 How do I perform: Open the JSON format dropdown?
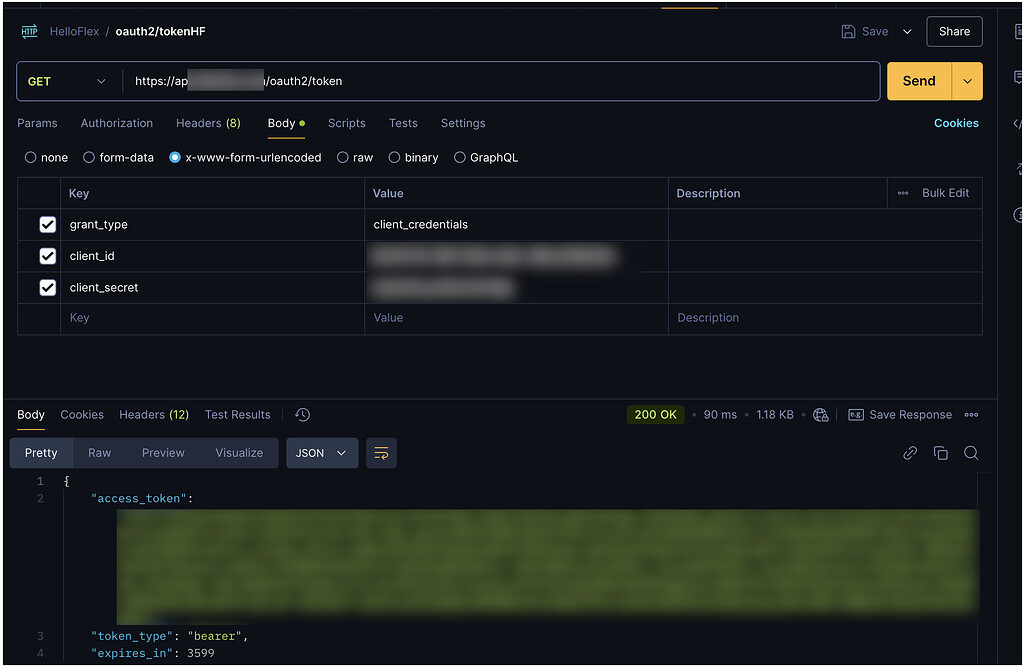click(x=321, y=452)
